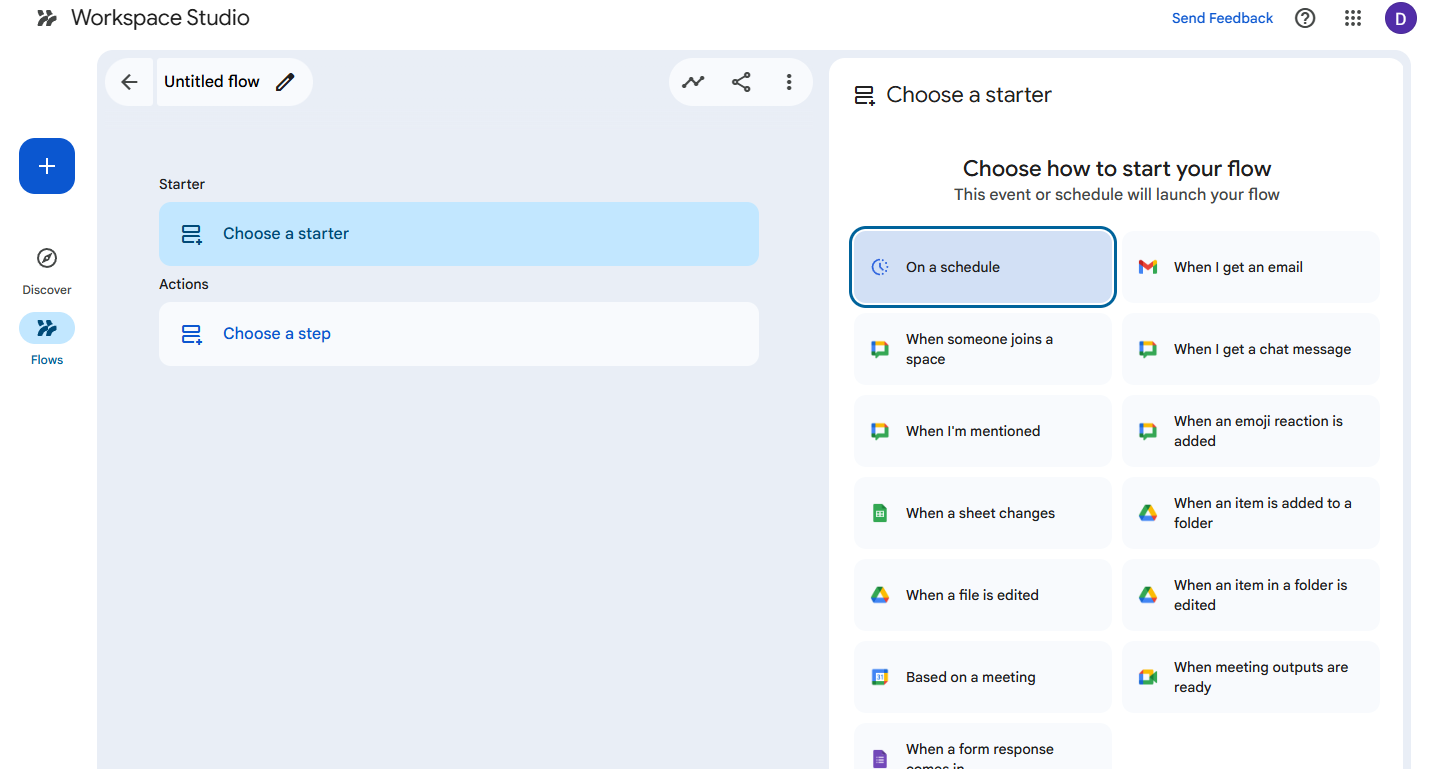
Task: Pick When an emoji reaction is added
Action: 1250,431
